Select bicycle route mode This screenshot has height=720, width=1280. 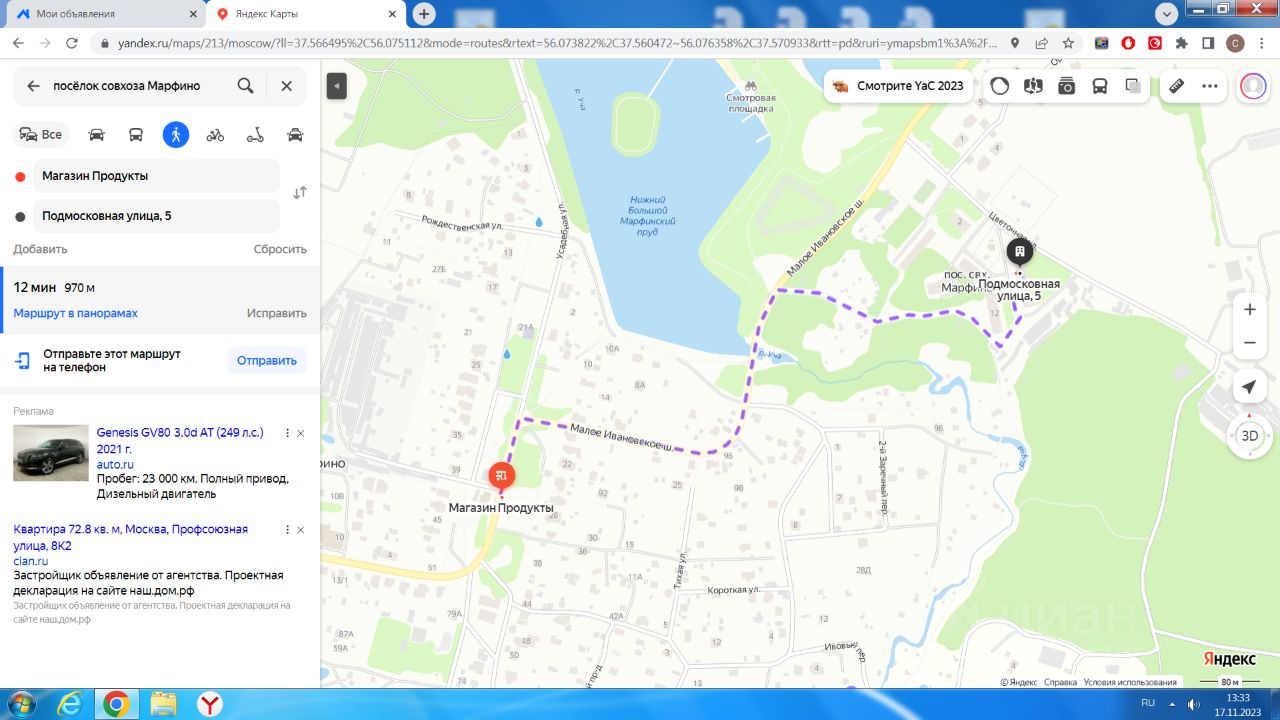point(215,134)
